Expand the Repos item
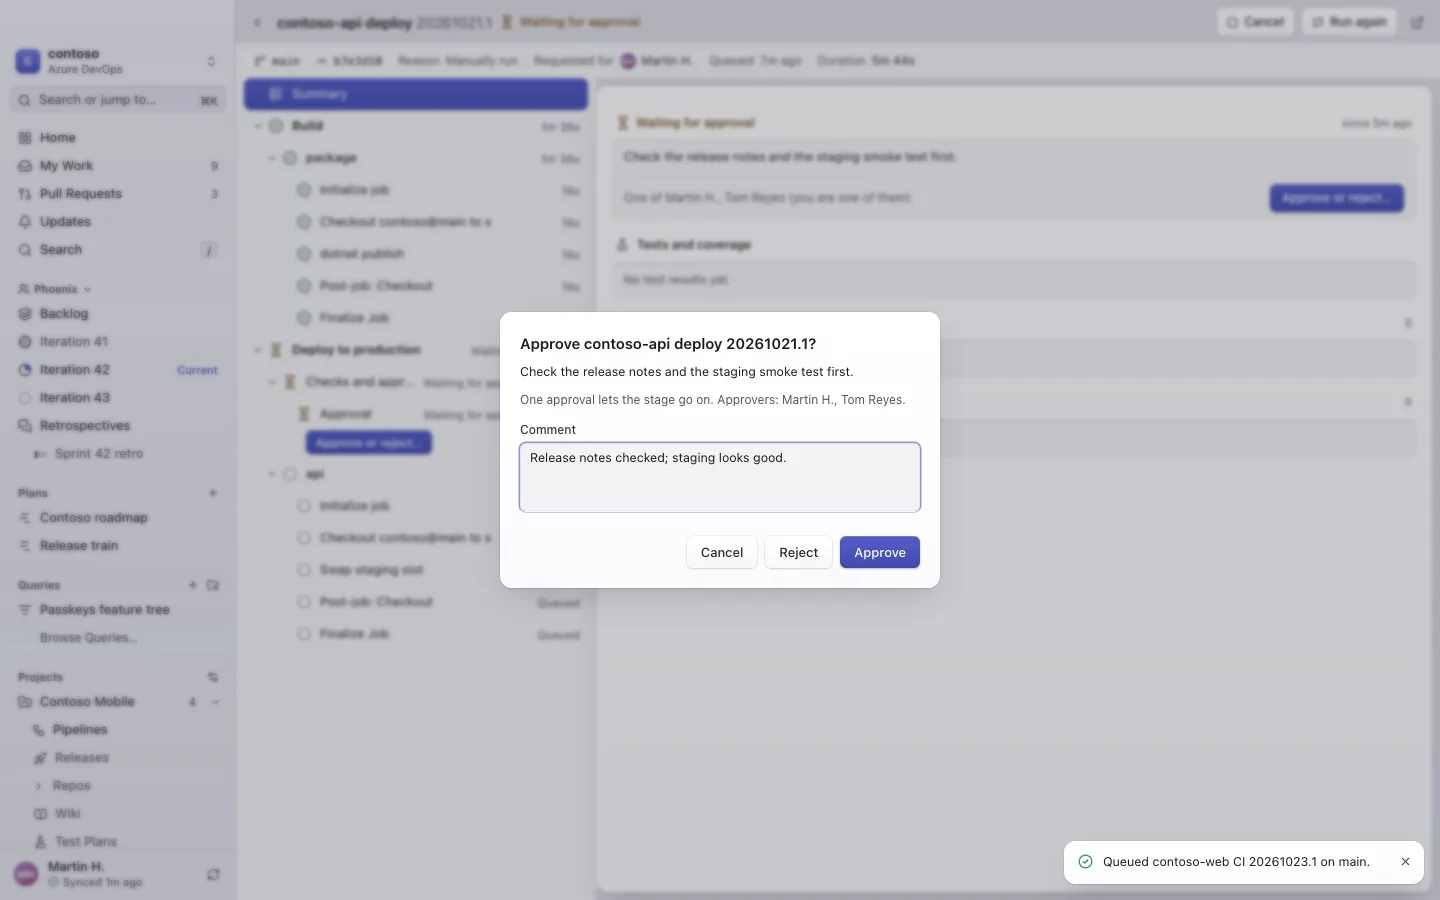This screenshot has width=1440, height=900. point(39,786)
